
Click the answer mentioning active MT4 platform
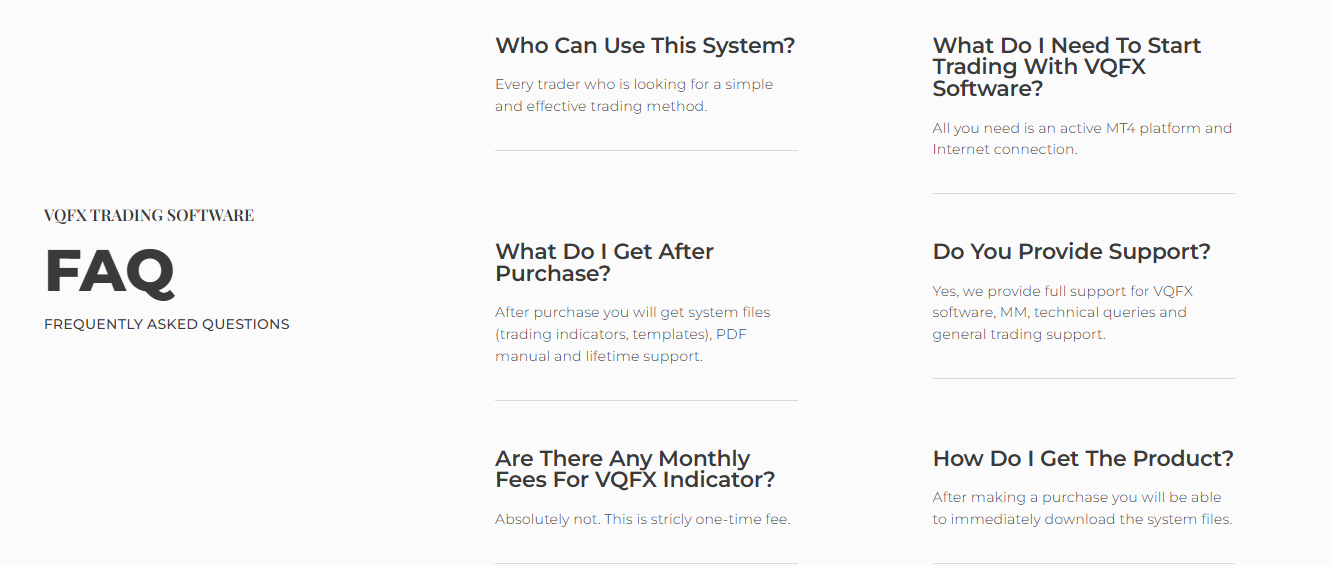(x=1082, y=139)
